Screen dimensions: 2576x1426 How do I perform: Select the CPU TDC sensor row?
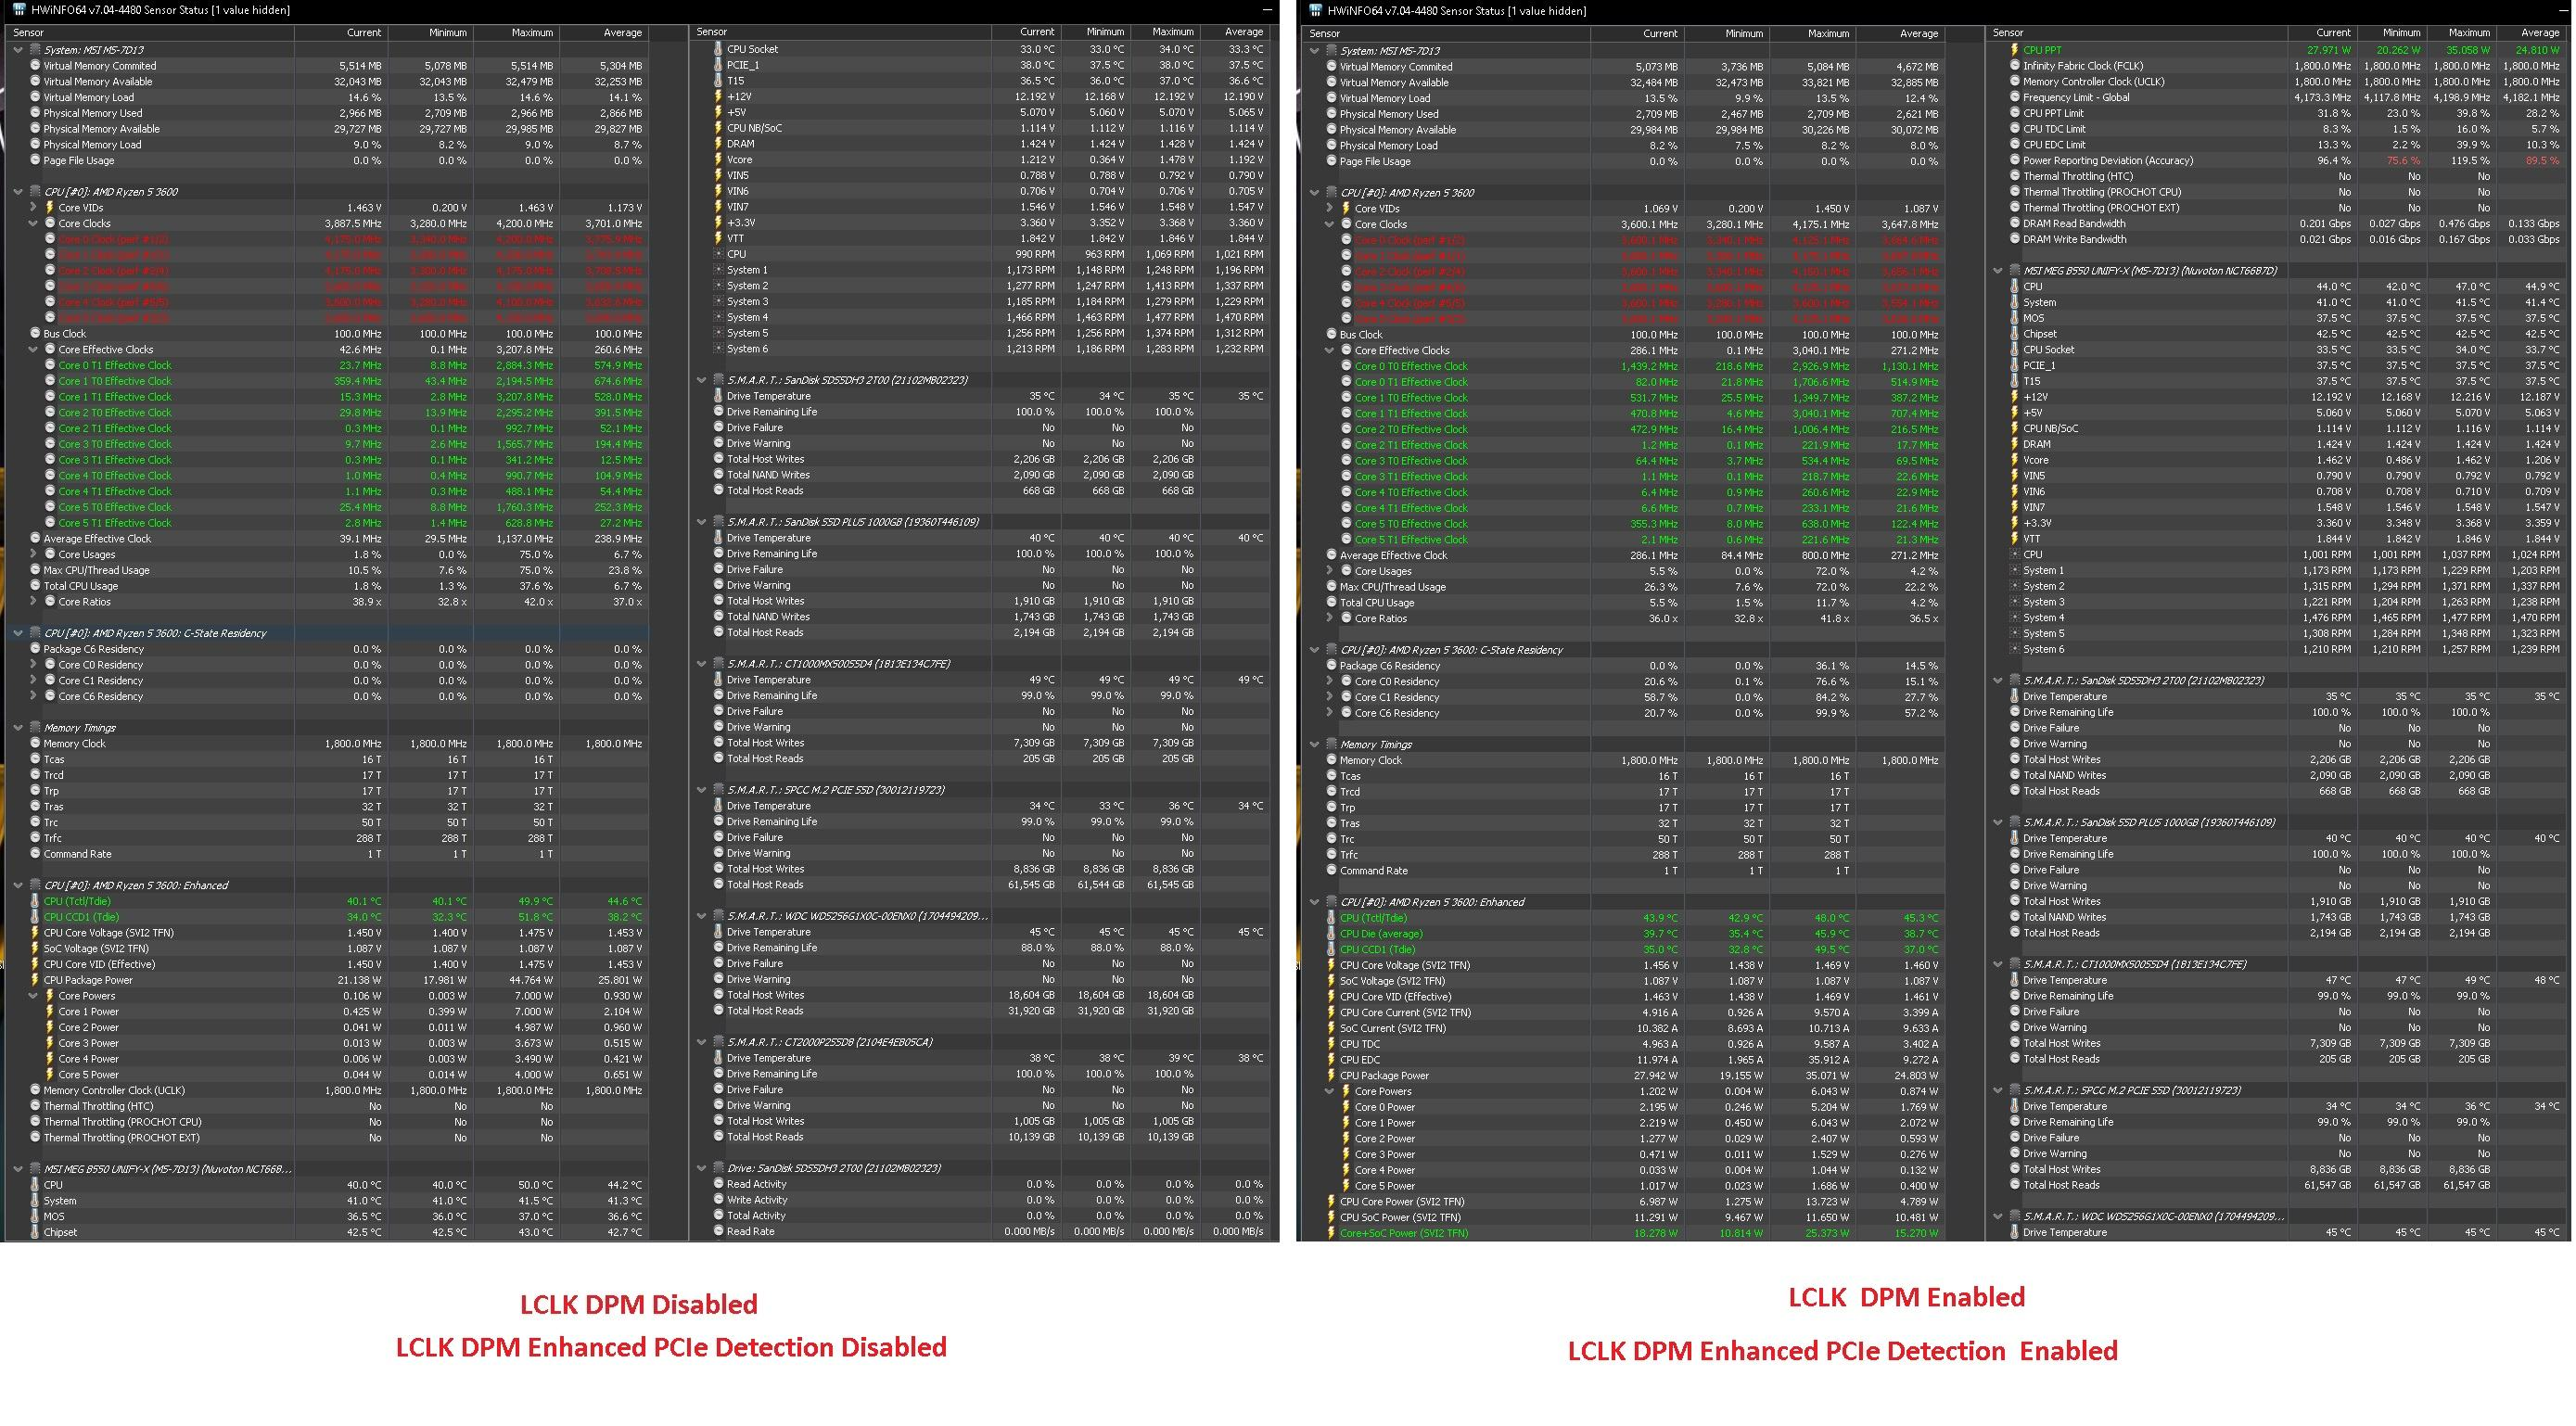coord(1360,1044)
